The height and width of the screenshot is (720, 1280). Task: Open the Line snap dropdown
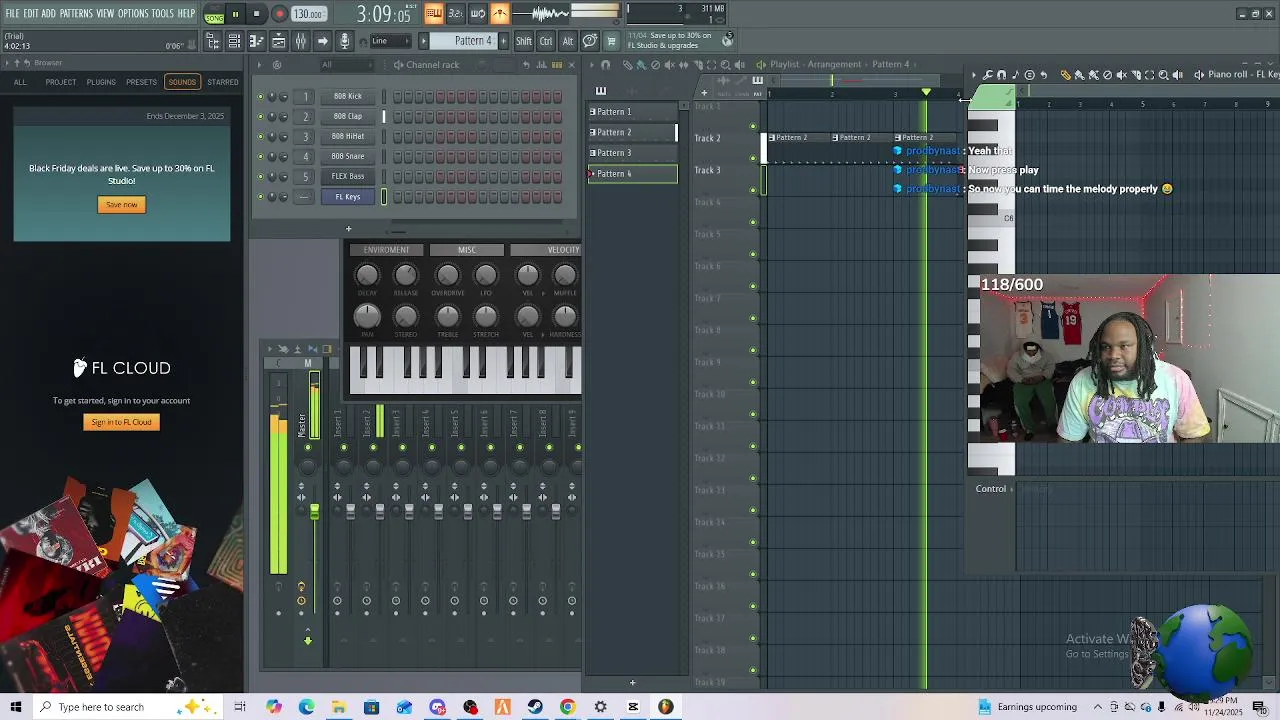pyautogui.click(x=390, y=41)
